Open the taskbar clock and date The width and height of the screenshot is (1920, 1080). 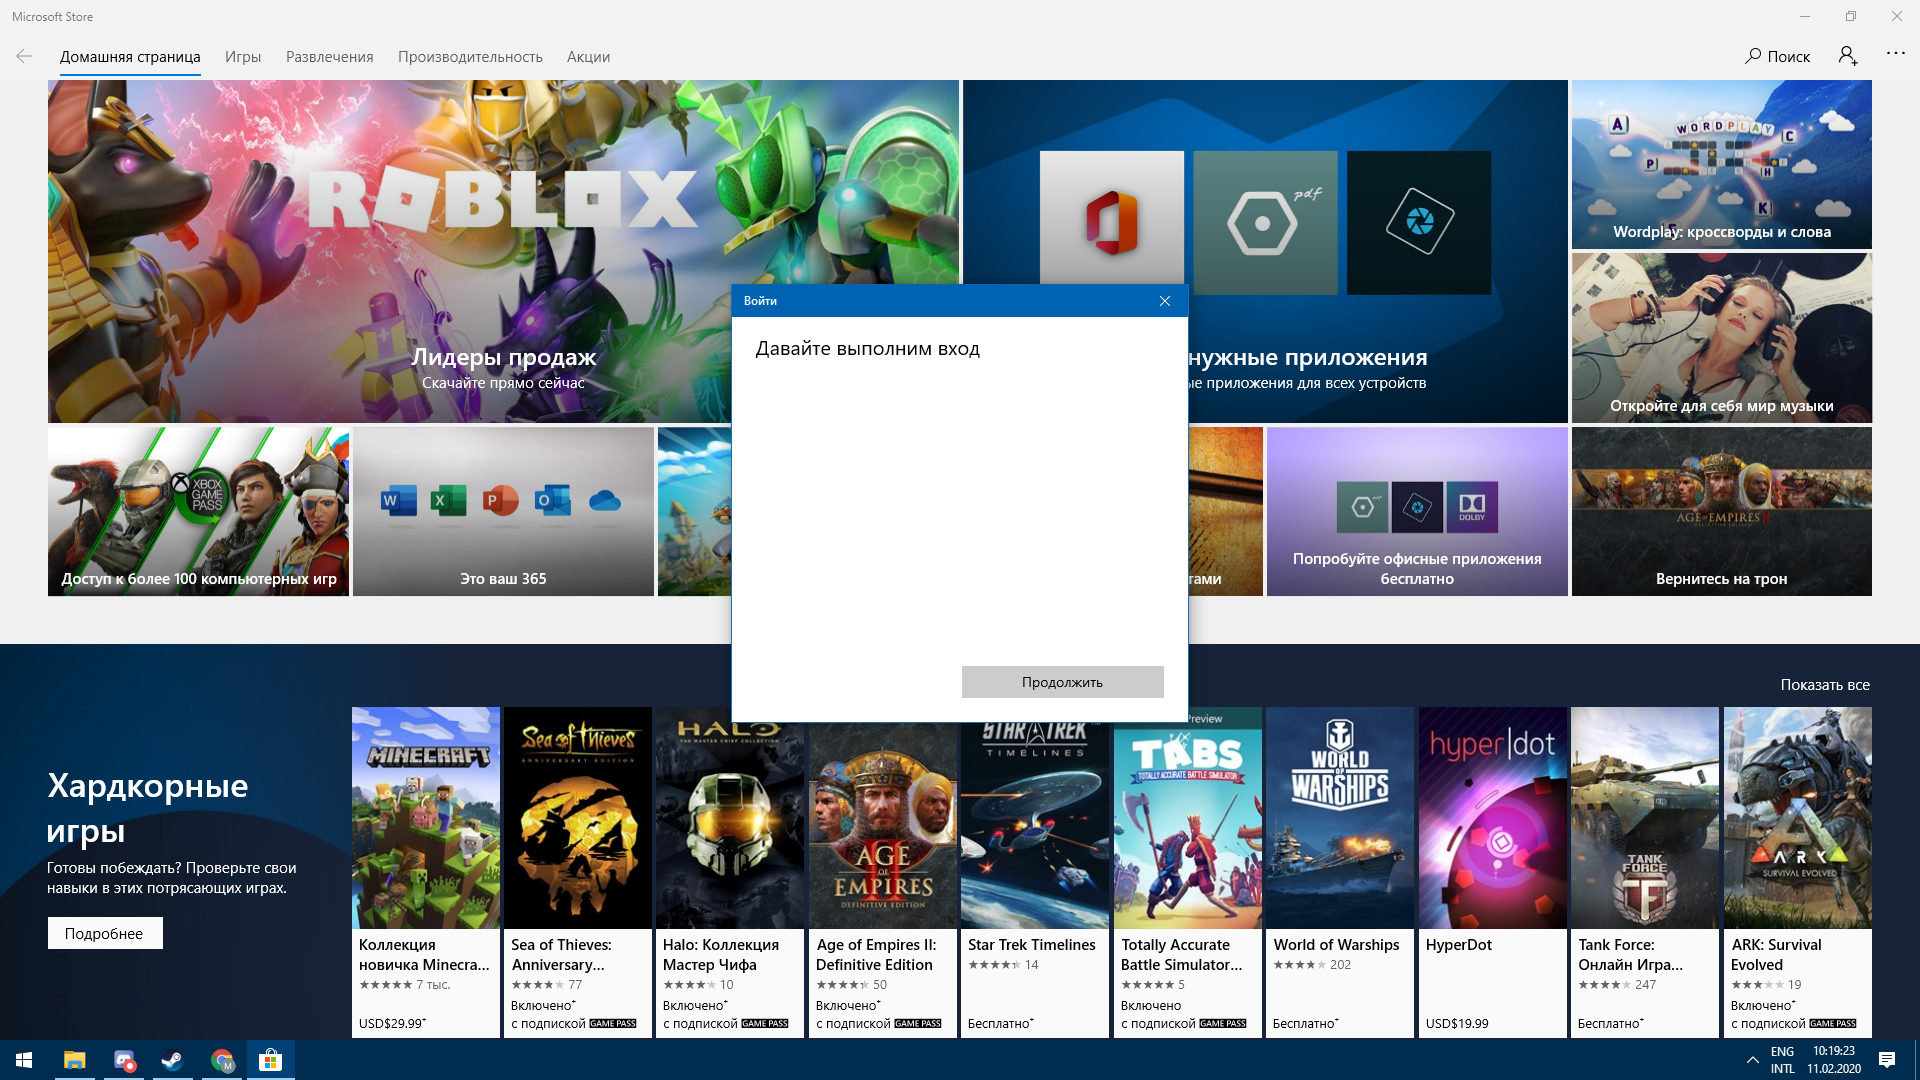[x=1834, y=1060]
